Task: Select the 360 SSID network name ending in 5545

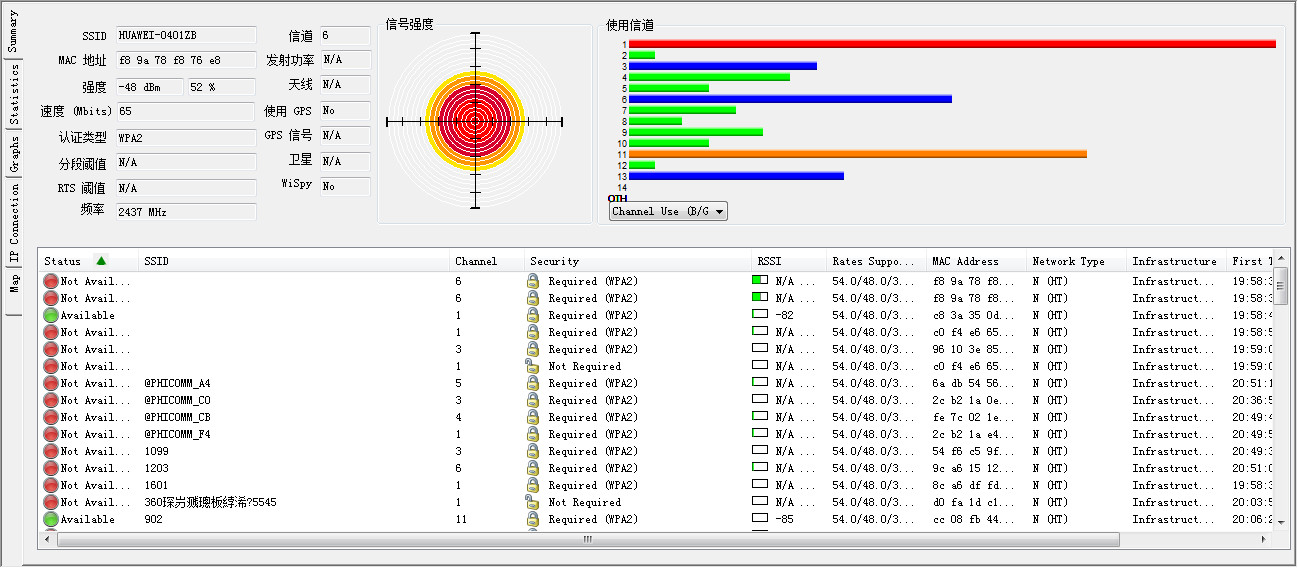Action: tap(211, 502)
